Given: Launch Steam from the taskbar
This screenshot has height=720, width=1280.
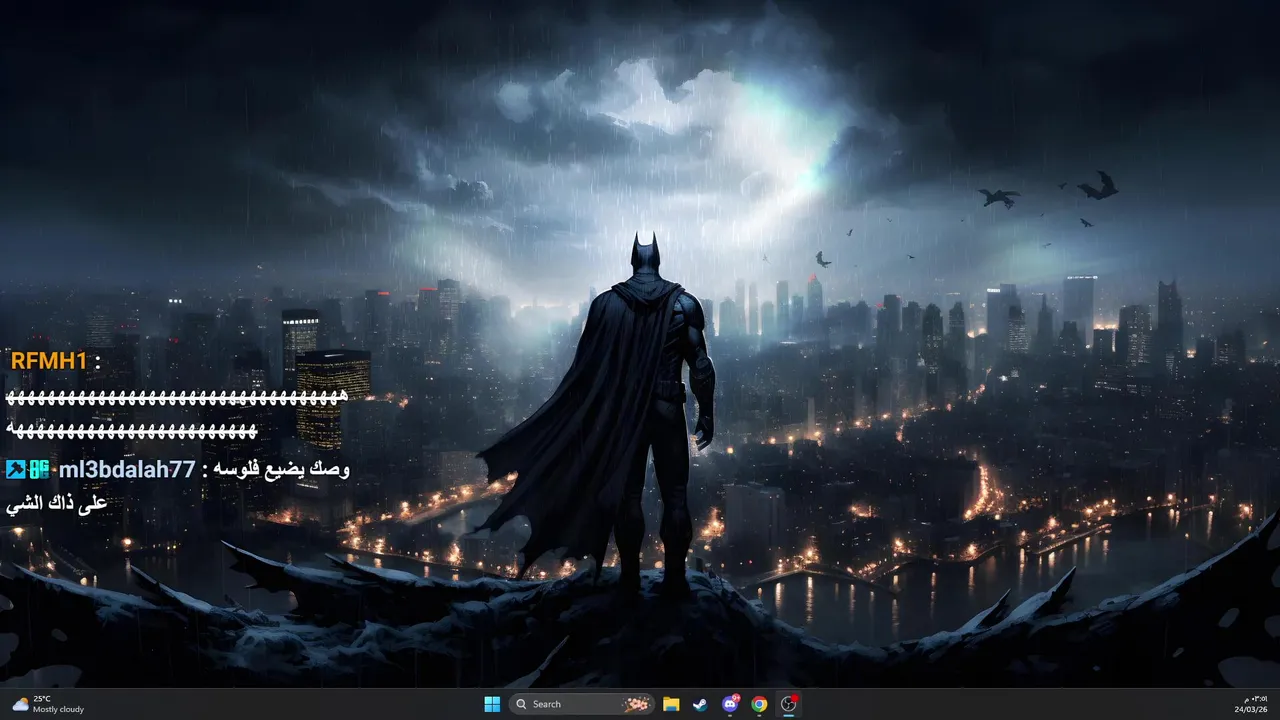Looking at the screenshot, I should (700, 704).
